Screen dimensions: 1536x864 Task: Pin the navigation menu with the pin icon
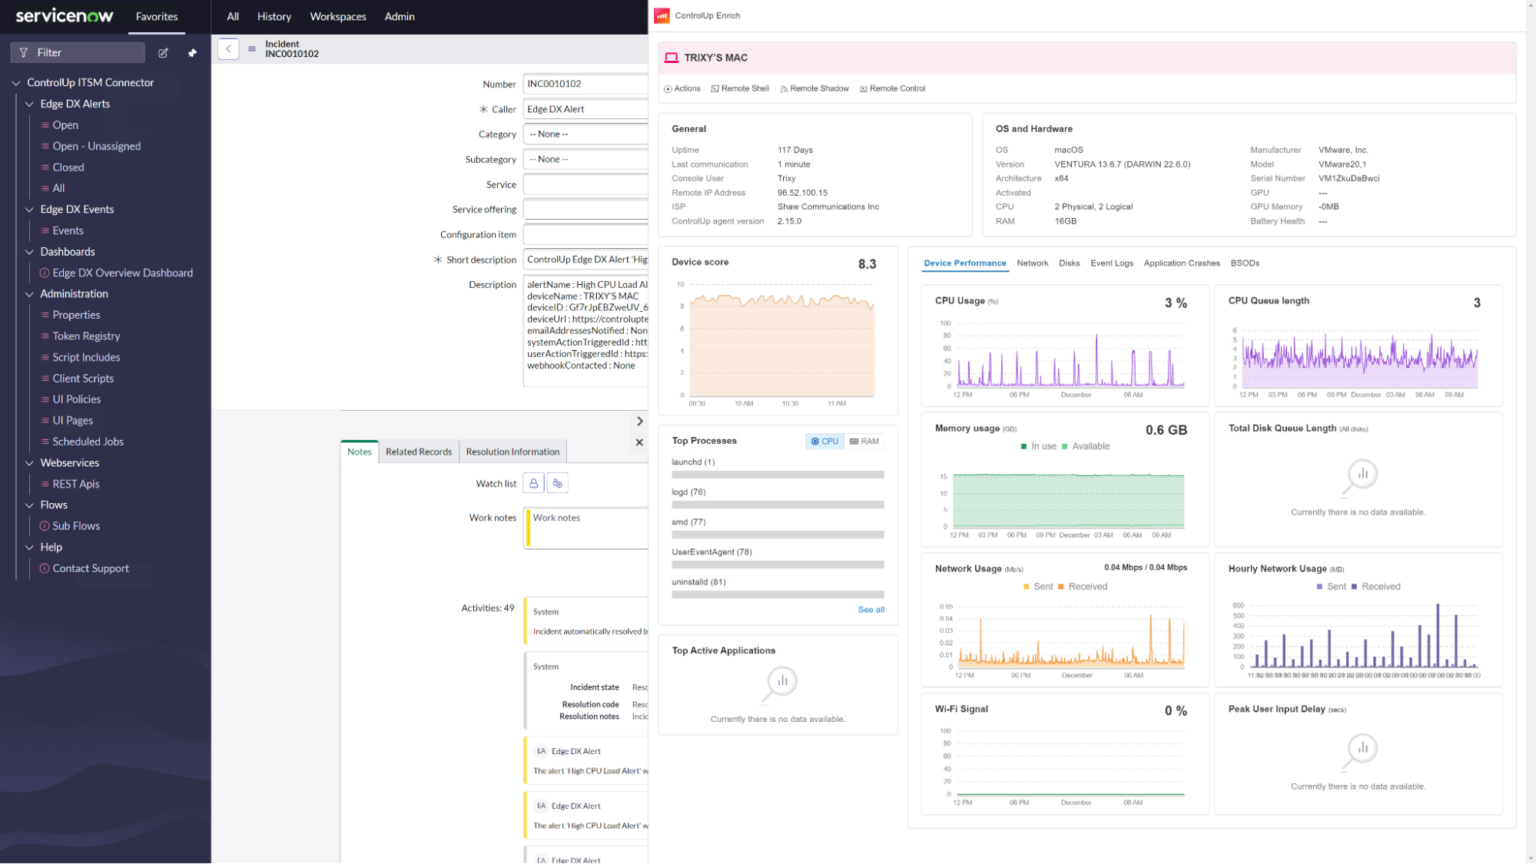click(192, 52)
